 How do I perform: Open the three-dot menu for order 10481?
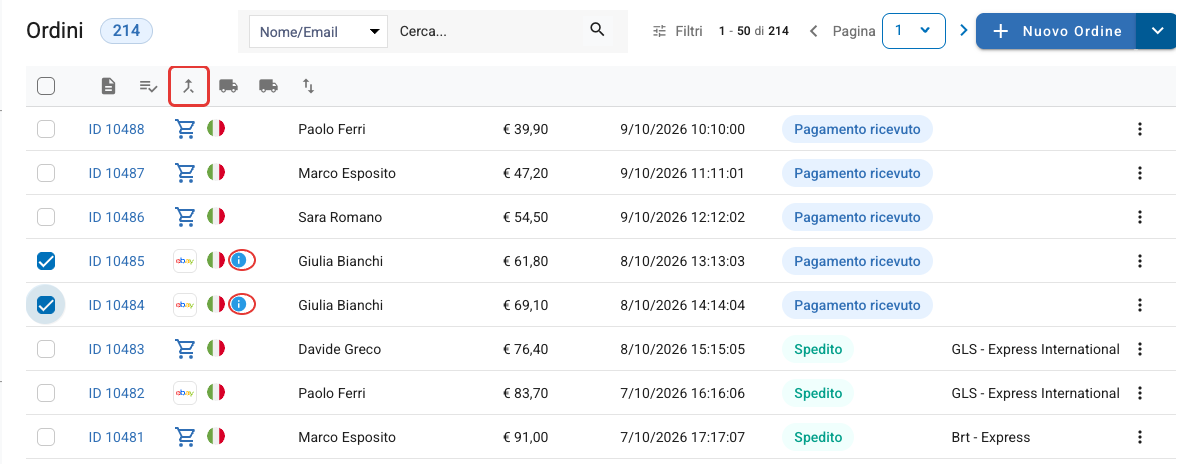tap(1140, 437)
